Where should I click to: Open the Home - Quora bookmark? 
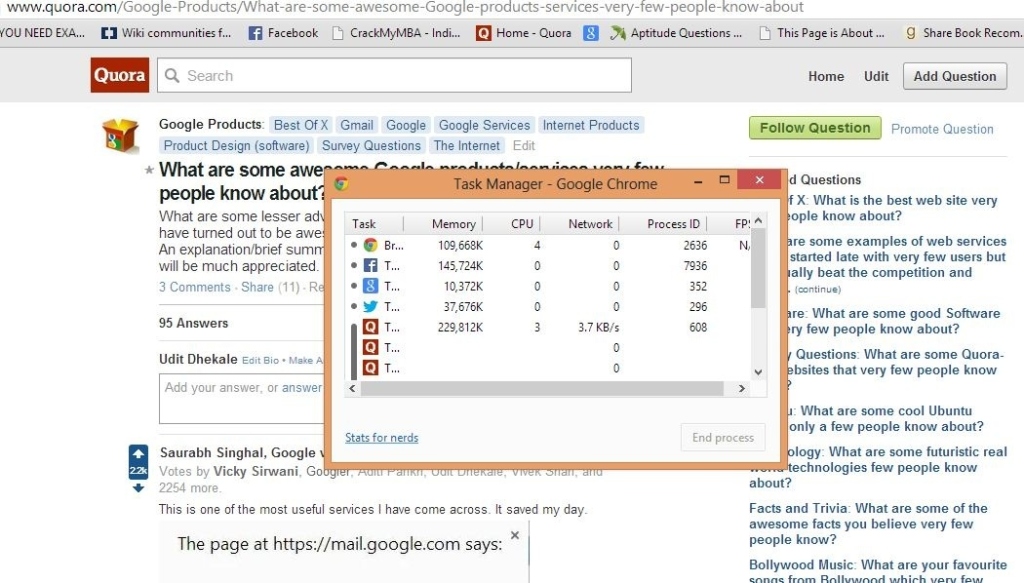tap(524, 33)
